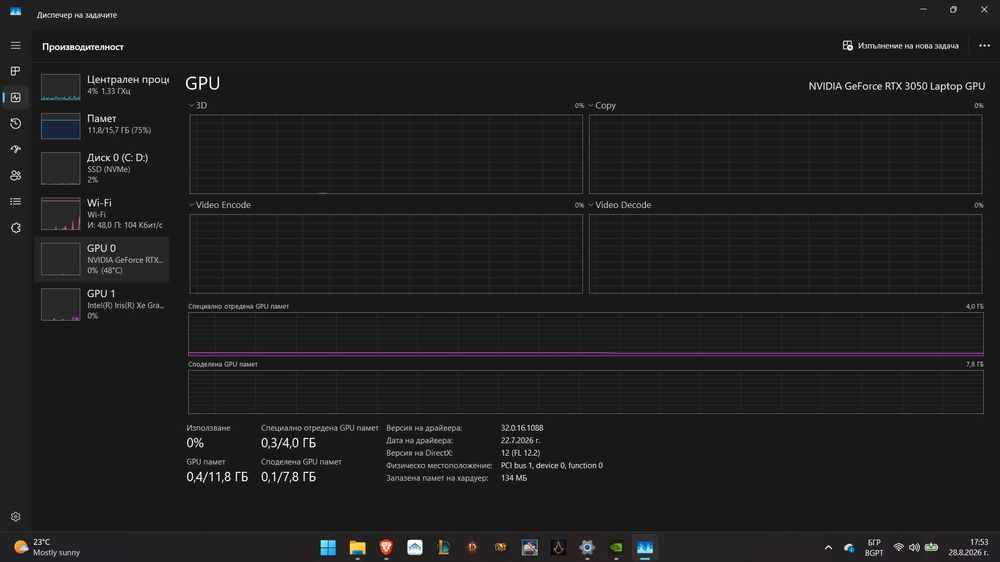The width and height of the screenshot is (1000, 562).
Task: Open the NVIDIA app taskbar icon
Action: point(616,547)
